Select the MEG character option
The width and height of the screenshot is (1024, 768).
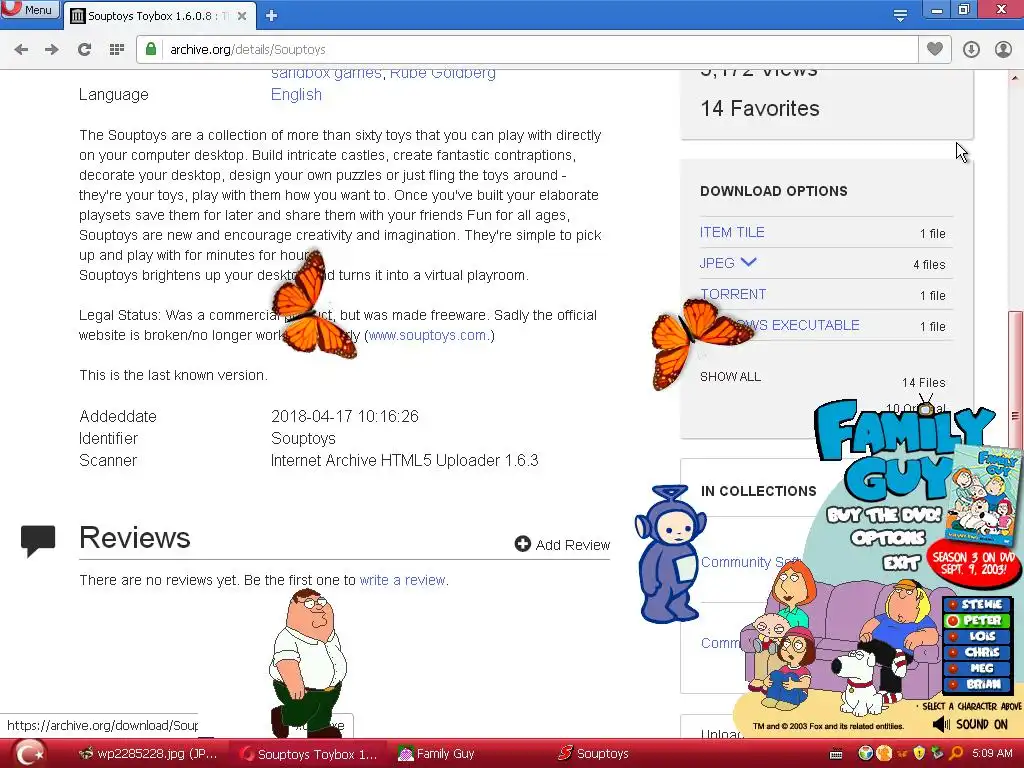pyautogui.click(x=977, y=668)
